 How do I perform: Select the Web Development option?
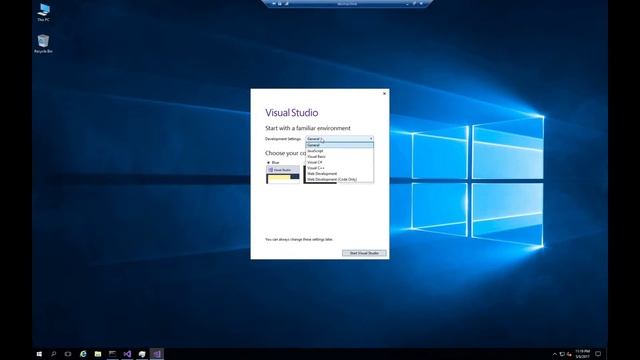(x=340, y=173)
